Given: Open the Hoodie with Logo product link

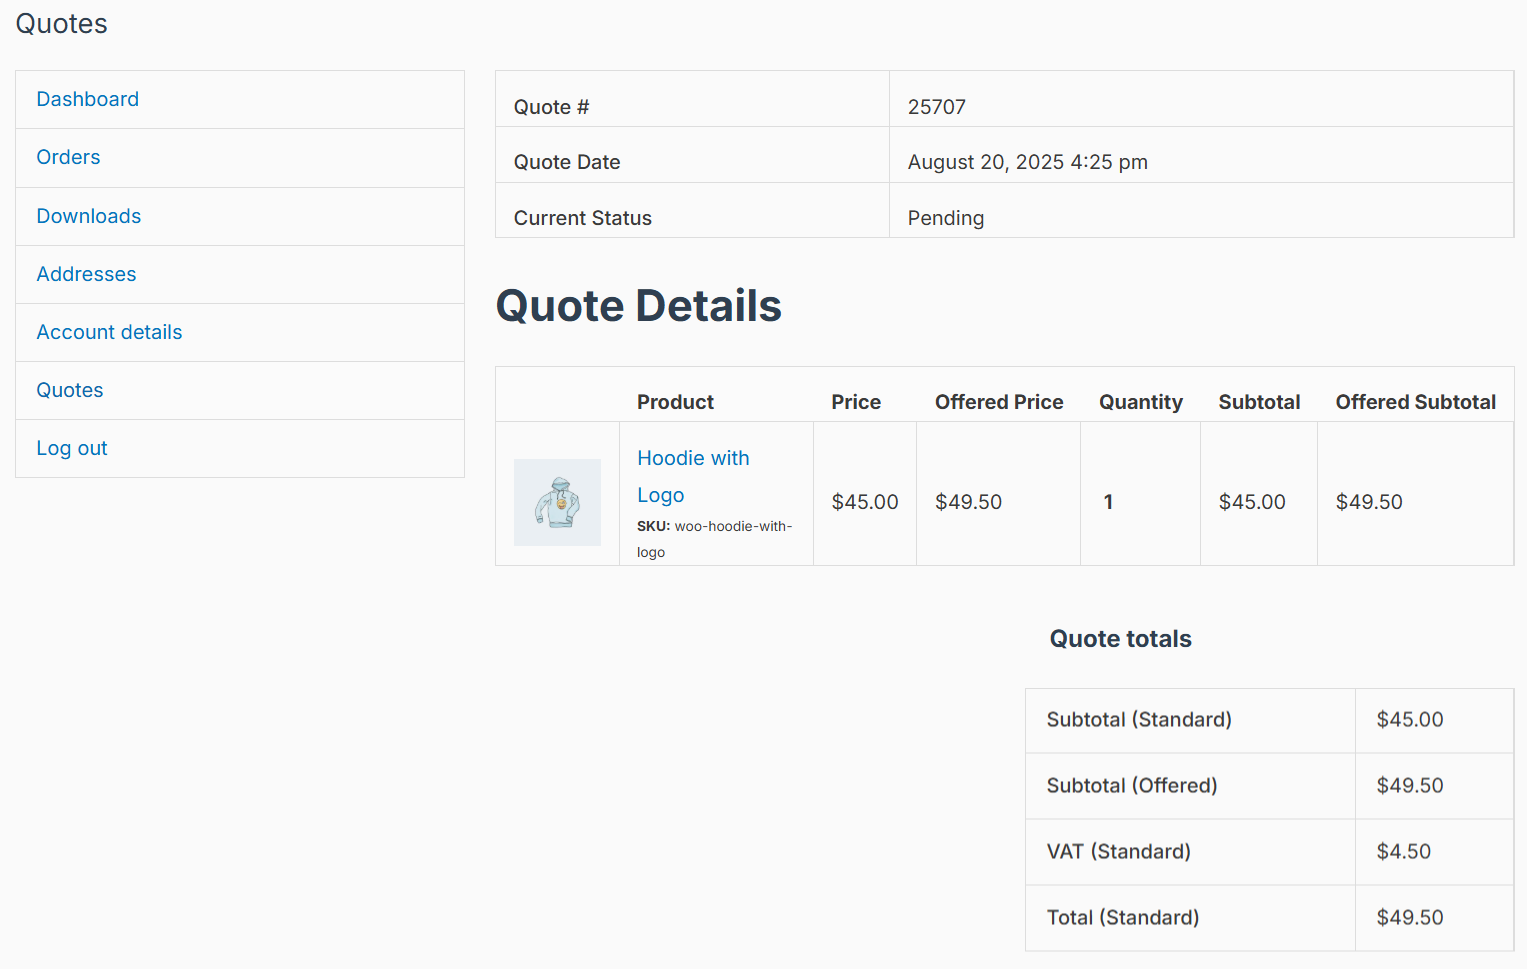Looking at the screenshot, I should (x=693, y=476).
